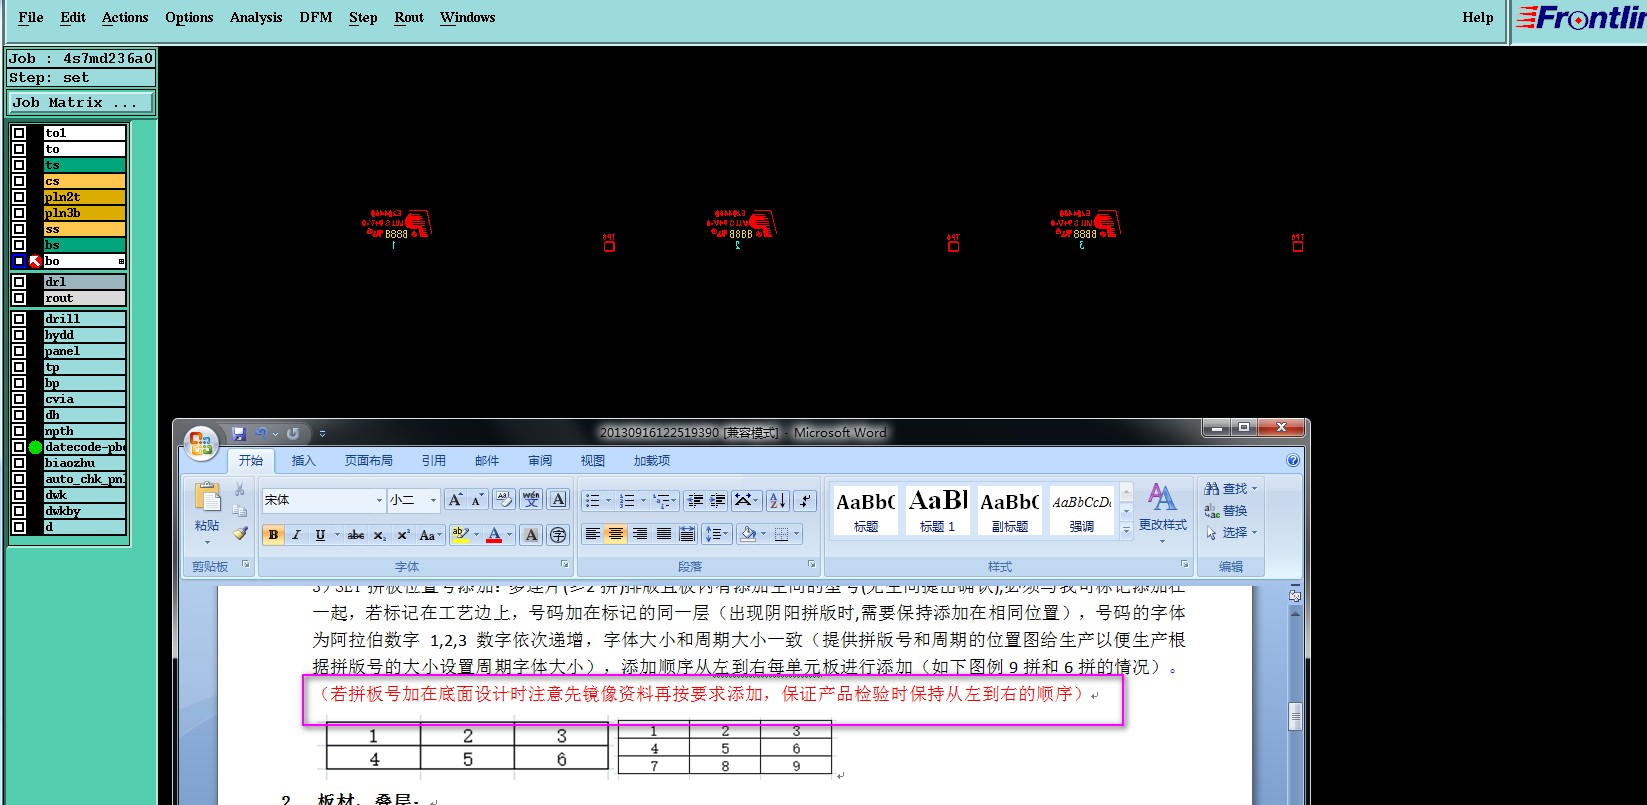Sort text with the A-Z icon
This screenshot has height=805, width=1647.
[x=778, y=500]
